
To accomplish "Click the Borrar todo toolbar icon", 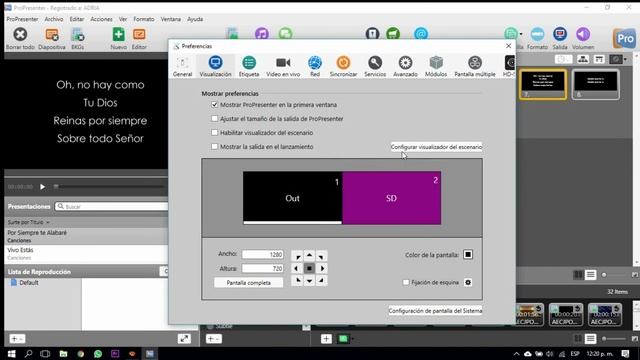I will coord(20,35).
